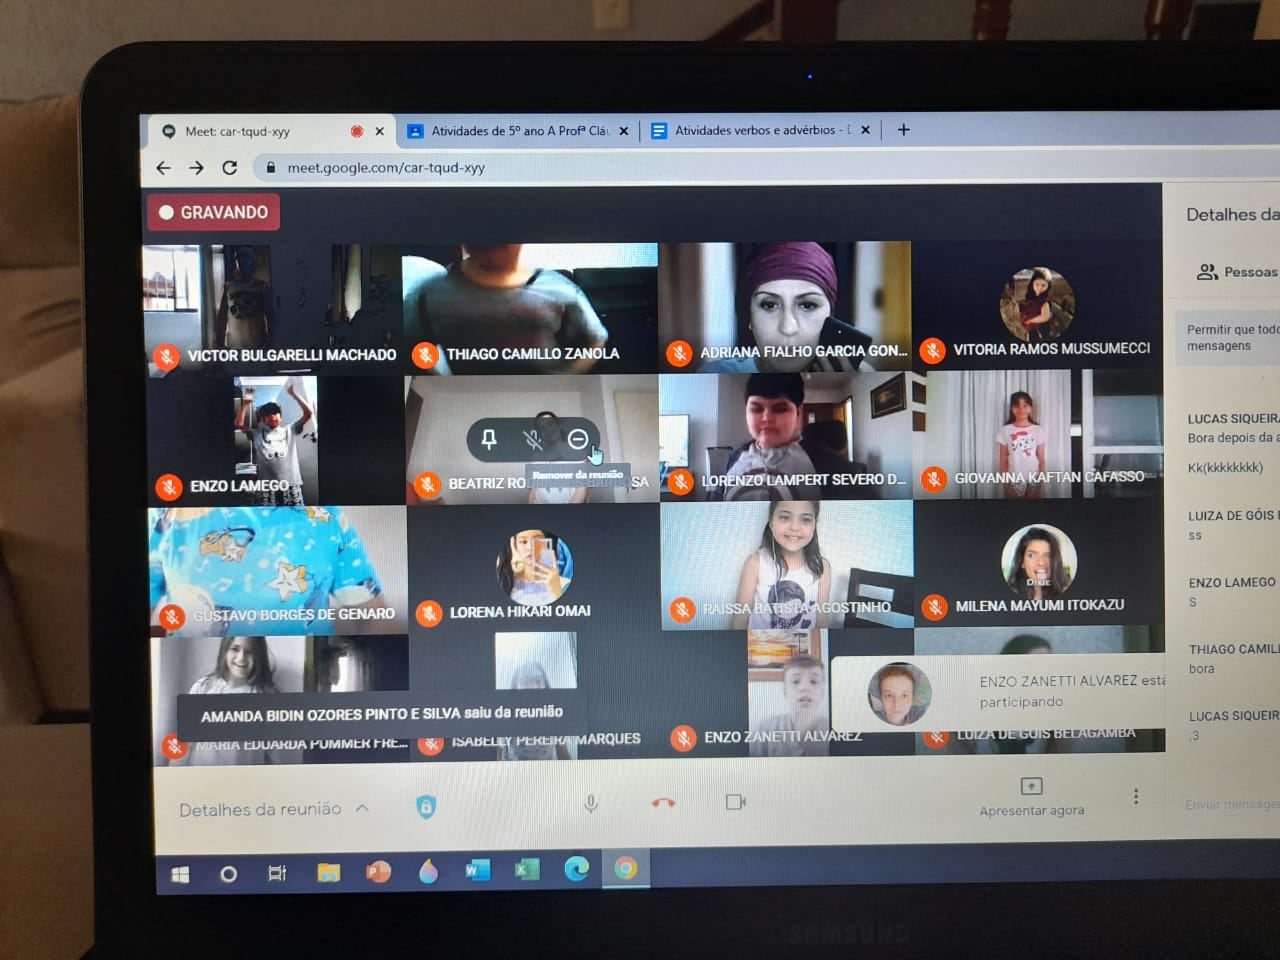1280x960 pixels.
Task: Mute Beatriz using the microphone overlay icon
Action: 533,439
